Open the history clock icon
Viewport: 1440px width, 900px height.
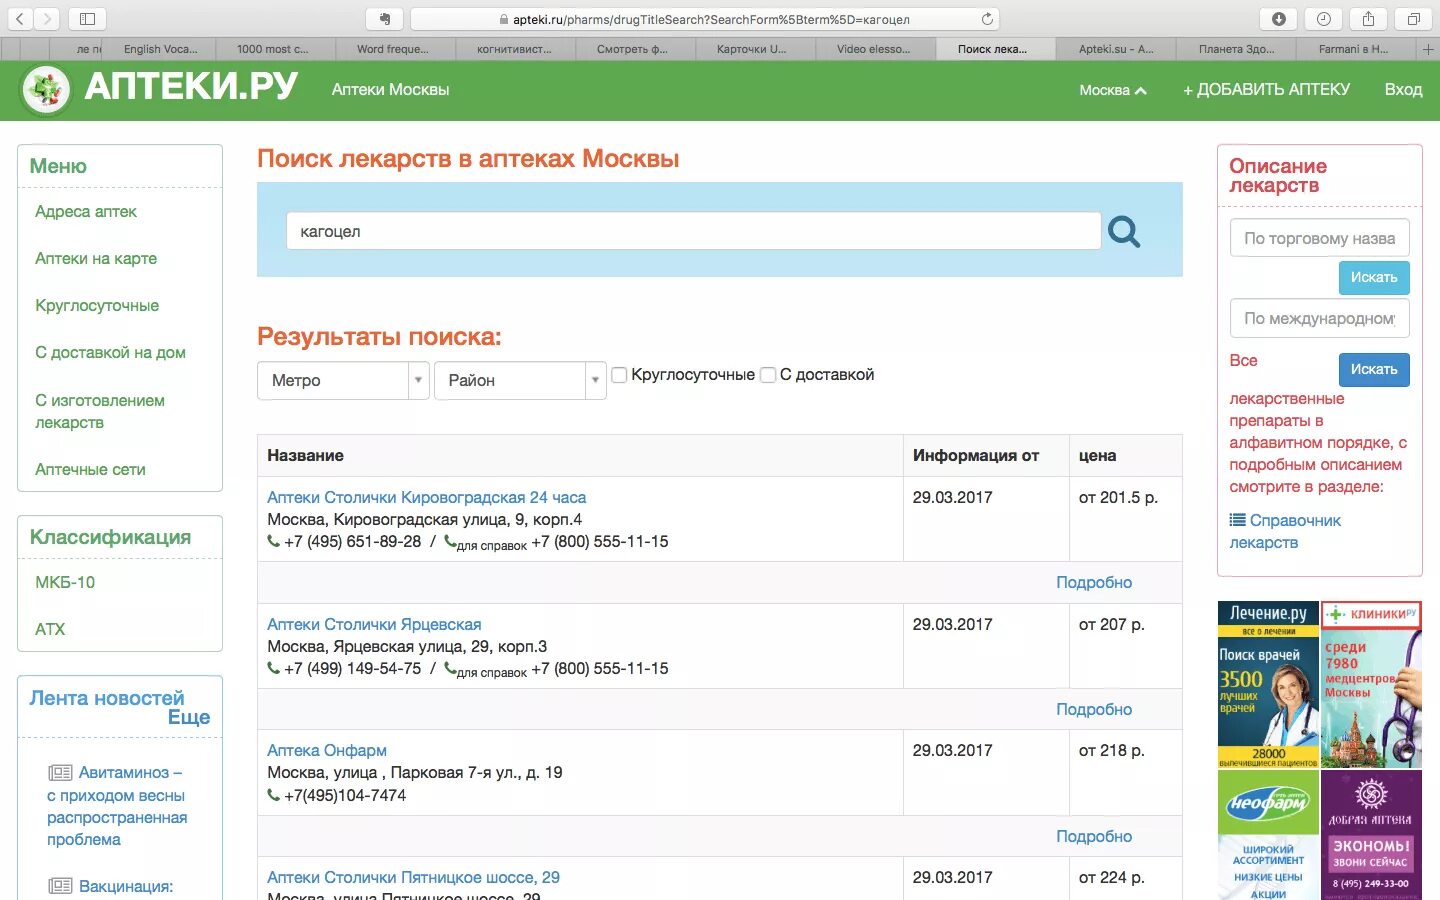(x=1324, y=19)
